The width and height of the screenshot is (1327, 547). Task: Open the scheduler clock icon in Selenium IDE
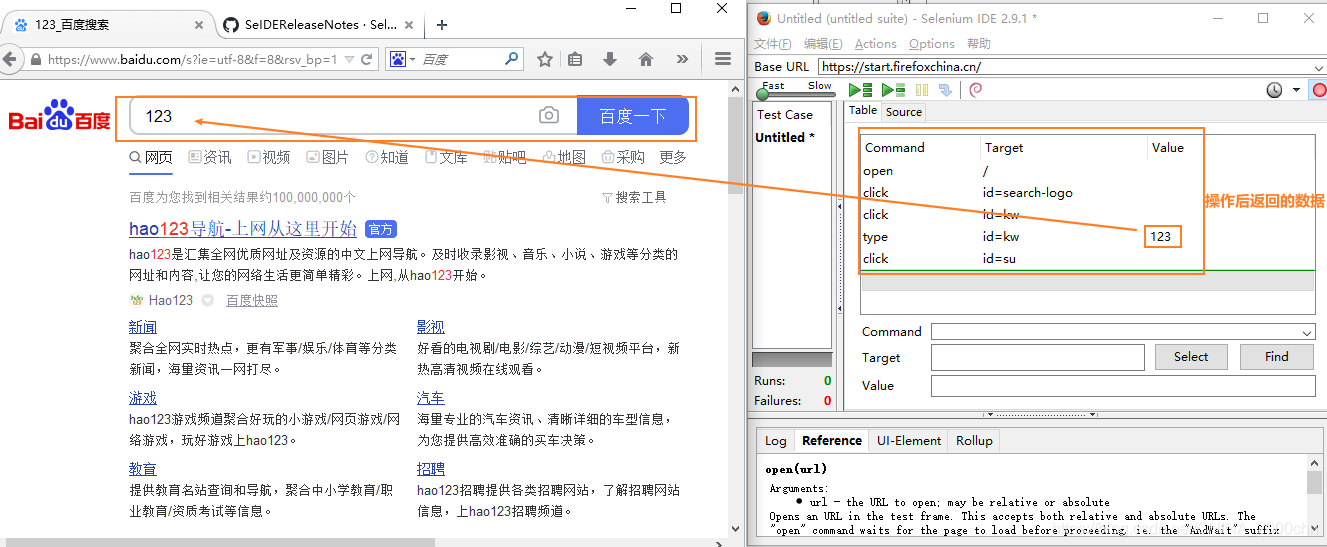pyautogui.click(x=1274, y=90)
